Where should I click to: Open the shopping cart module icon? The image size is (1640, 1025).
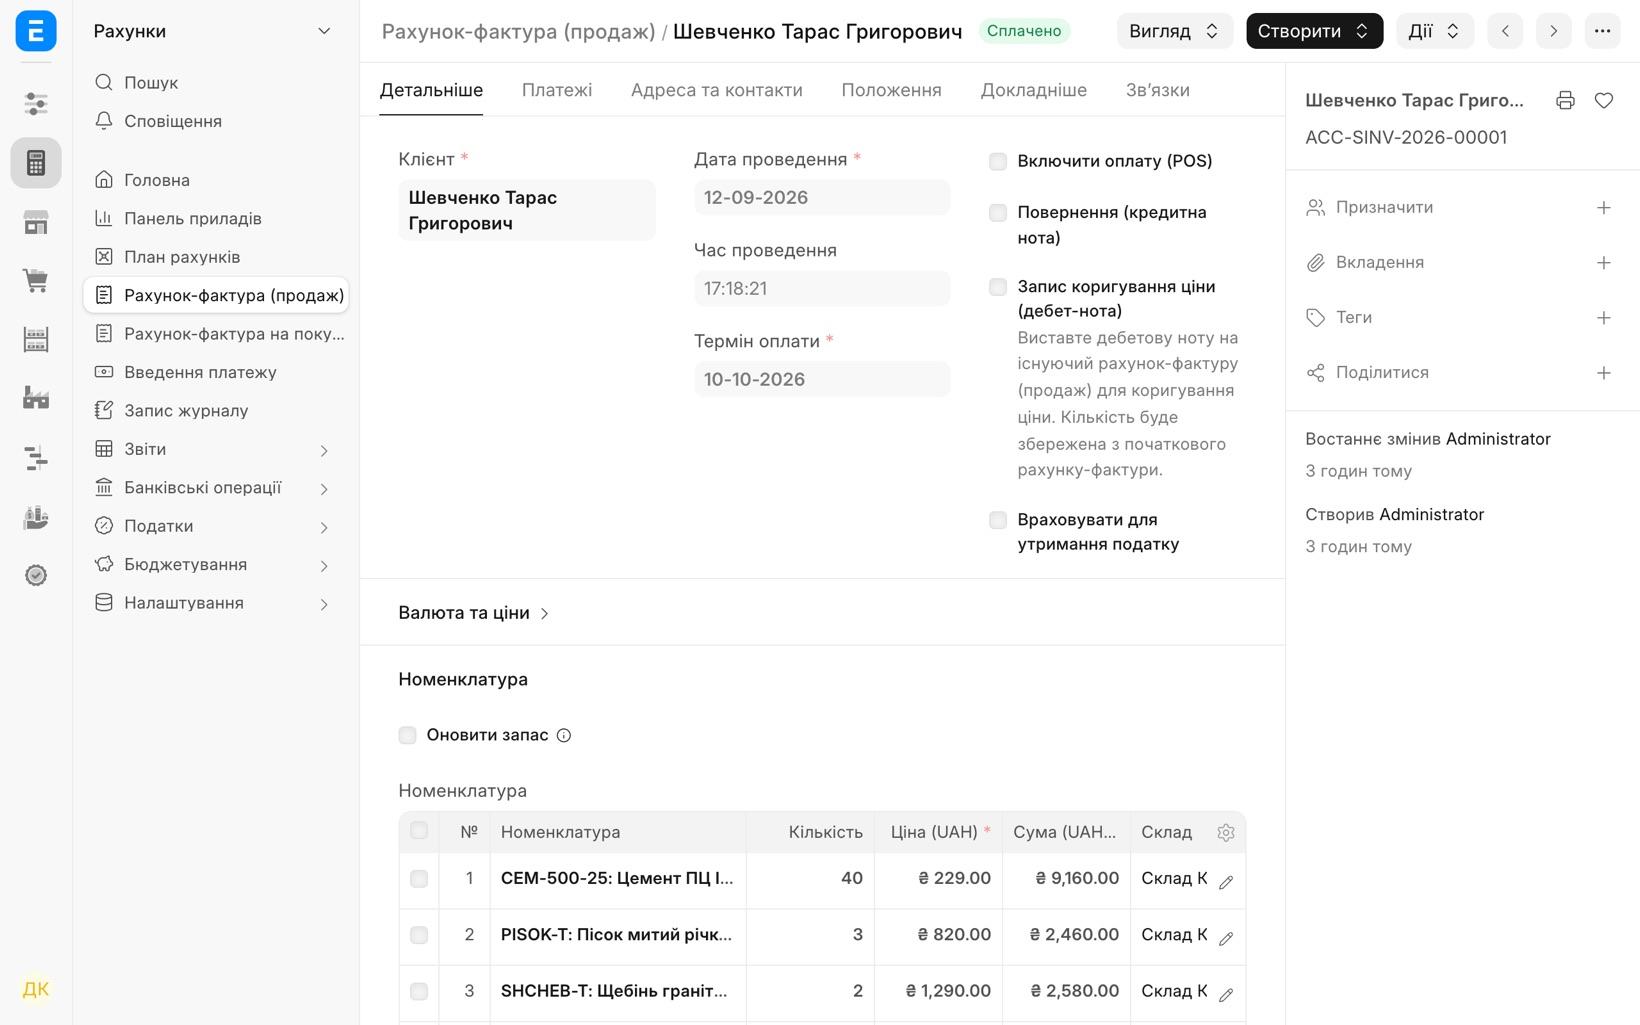36,281
